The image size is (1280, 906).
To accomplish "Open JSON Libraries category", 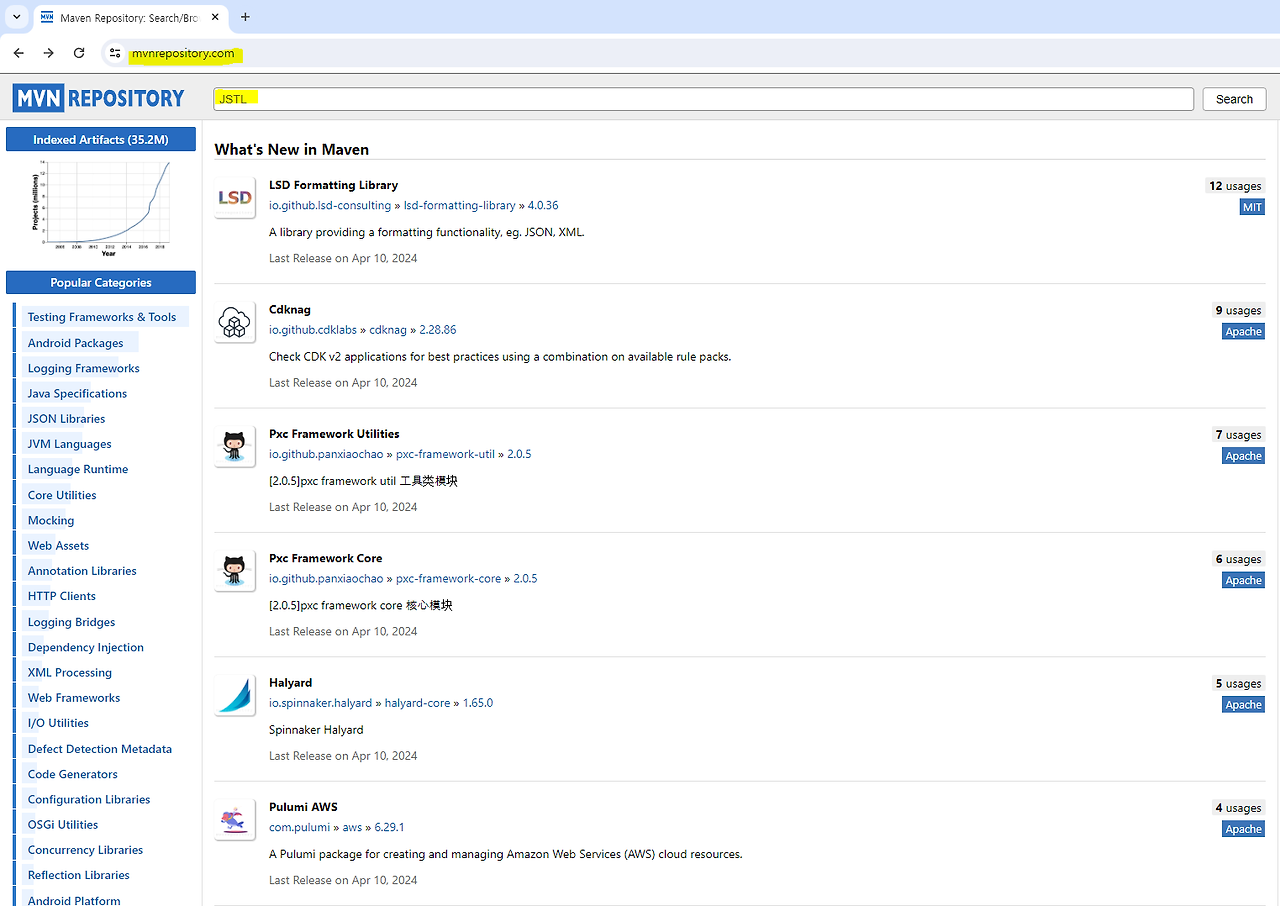I will 67,419.
